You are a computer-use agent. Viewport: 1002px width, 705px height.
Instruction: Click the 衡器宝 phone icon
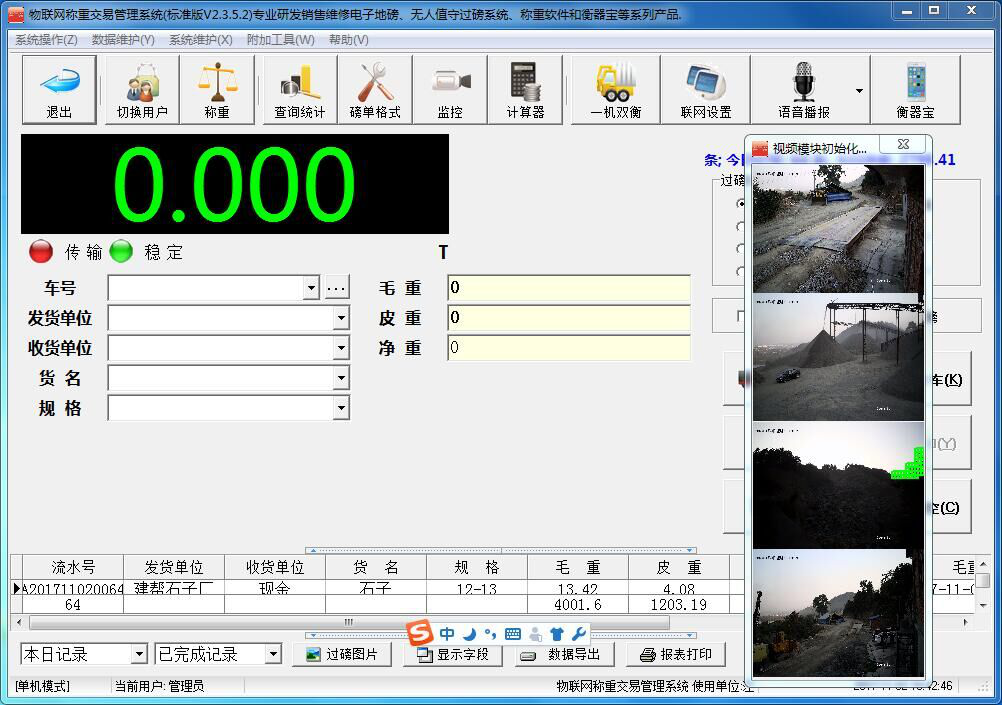[915, 89]
